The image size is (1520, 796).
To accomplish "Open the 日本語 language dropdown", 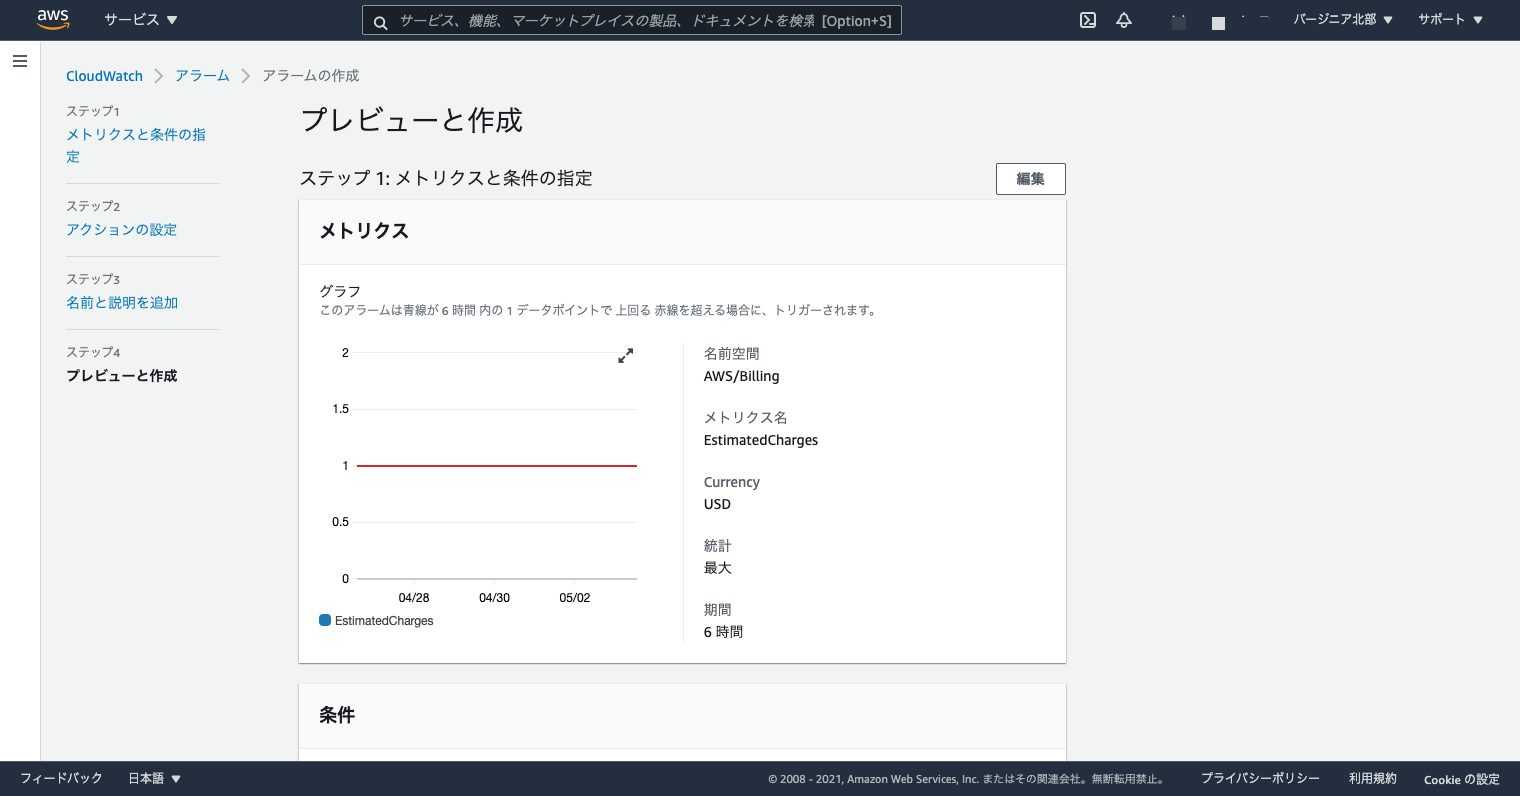I will (x=154, y=778).
